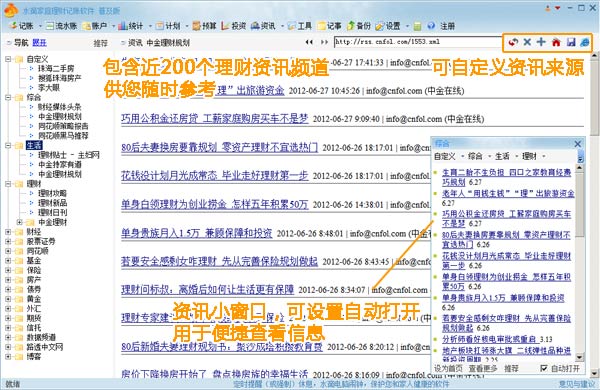
Task: Click 设为首页 in the news popup
Action: click(x=448, y=368)
